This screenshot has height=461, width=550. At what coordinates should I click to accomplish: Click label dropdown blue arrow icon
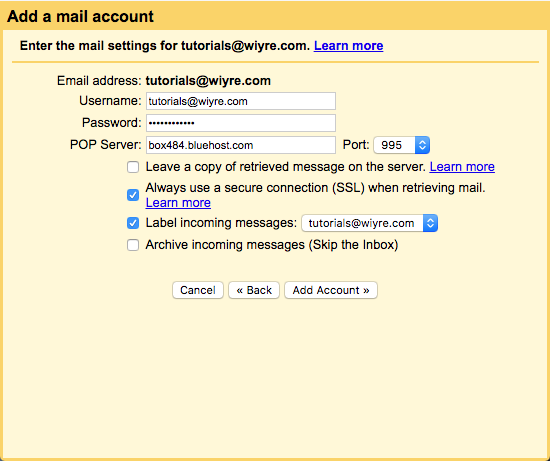pyautogui.click(x=430, y=223)
